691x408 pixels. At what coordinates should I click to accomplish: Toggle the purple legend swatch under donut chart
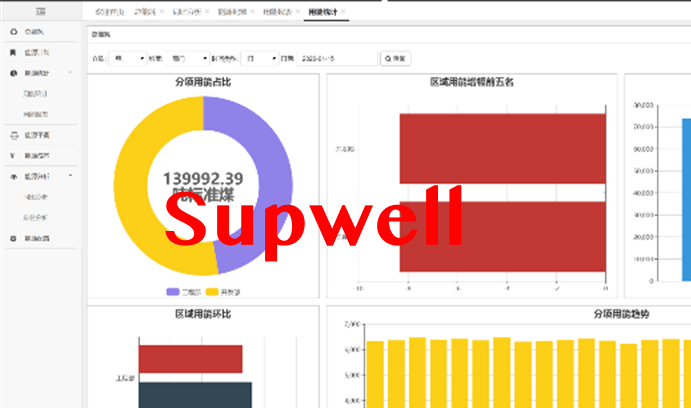[173, 292]
